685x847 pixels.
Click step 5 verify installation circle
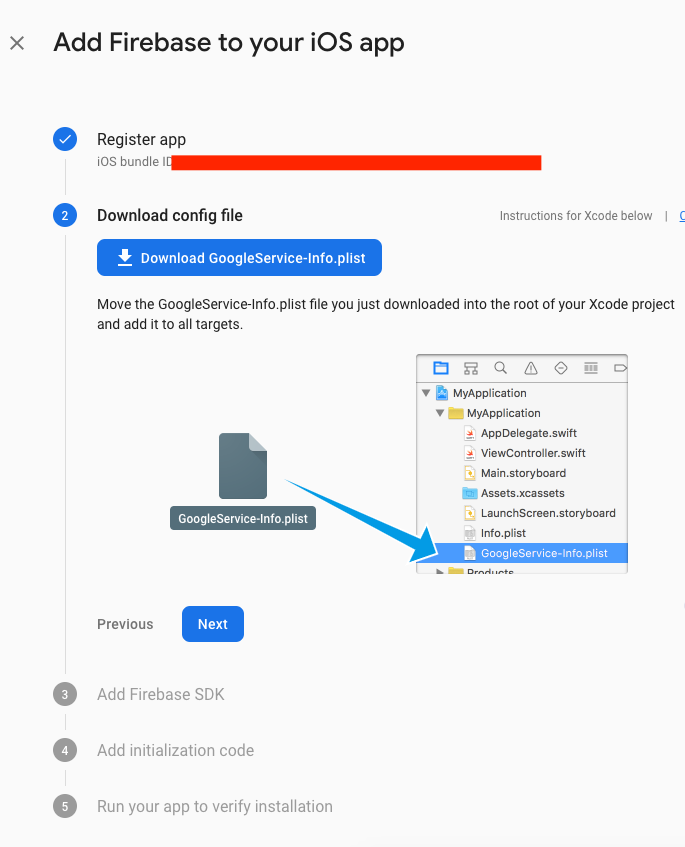(65, 806)
